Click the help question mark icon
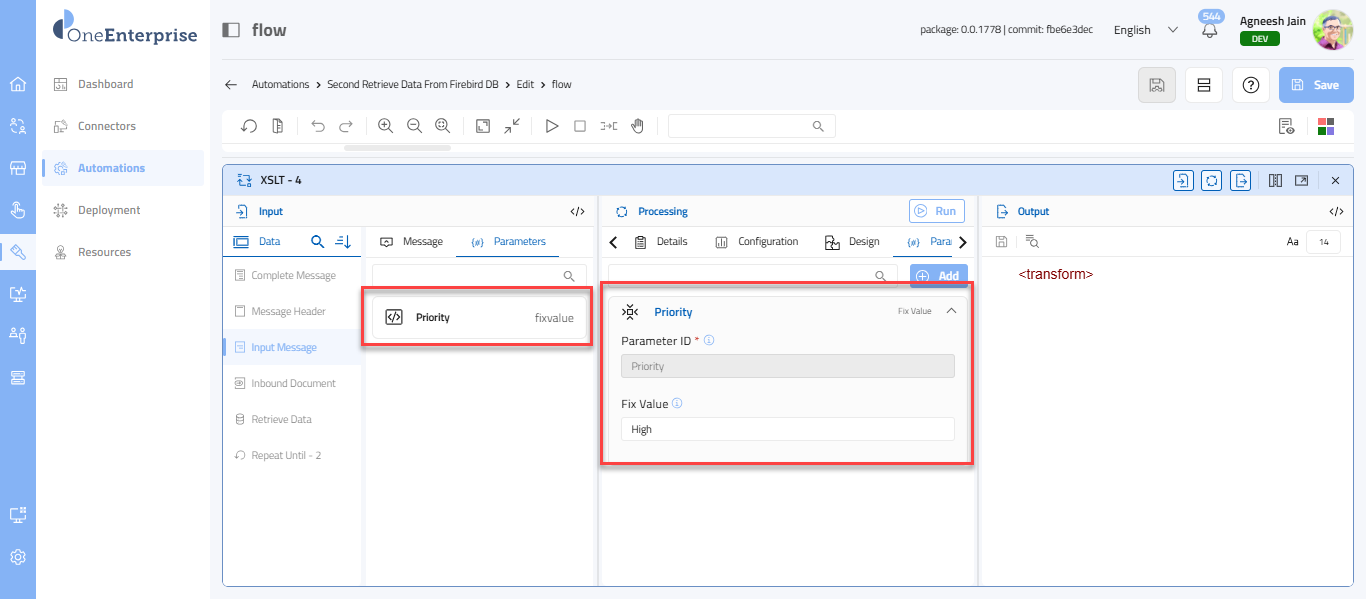 point(1250,85)
